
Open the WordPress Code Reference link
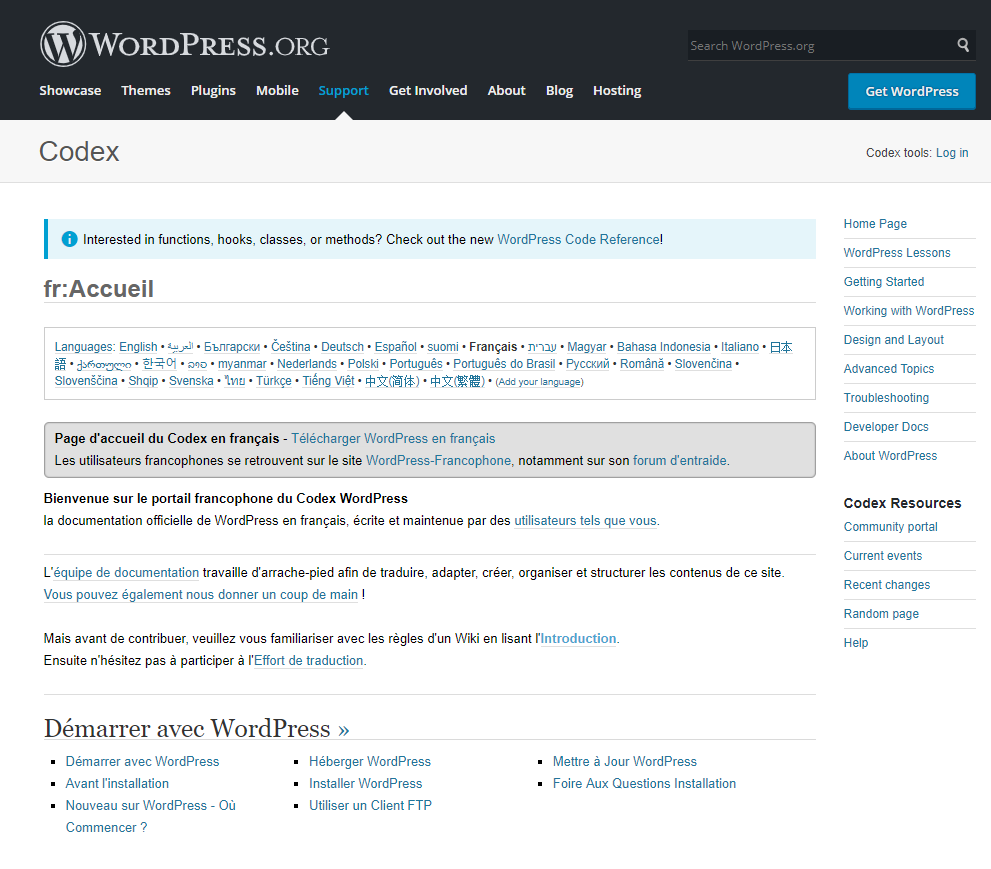[578, 239]
